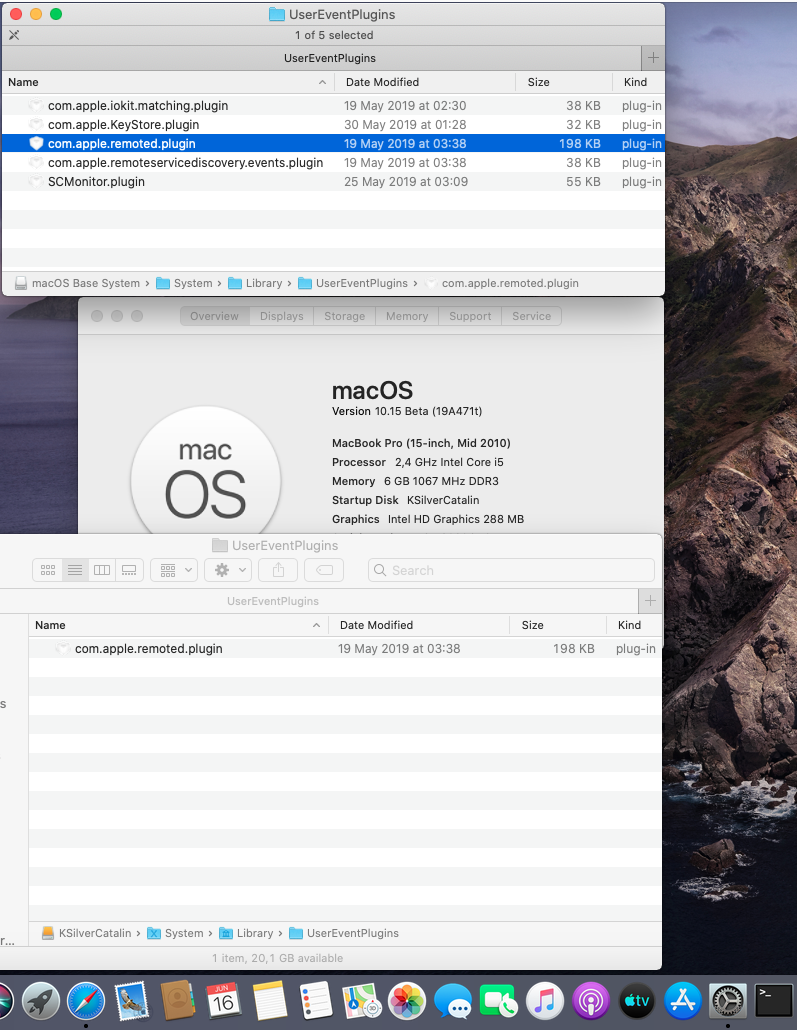Click UserEventPlugins in upper path bar

(353, 283)
